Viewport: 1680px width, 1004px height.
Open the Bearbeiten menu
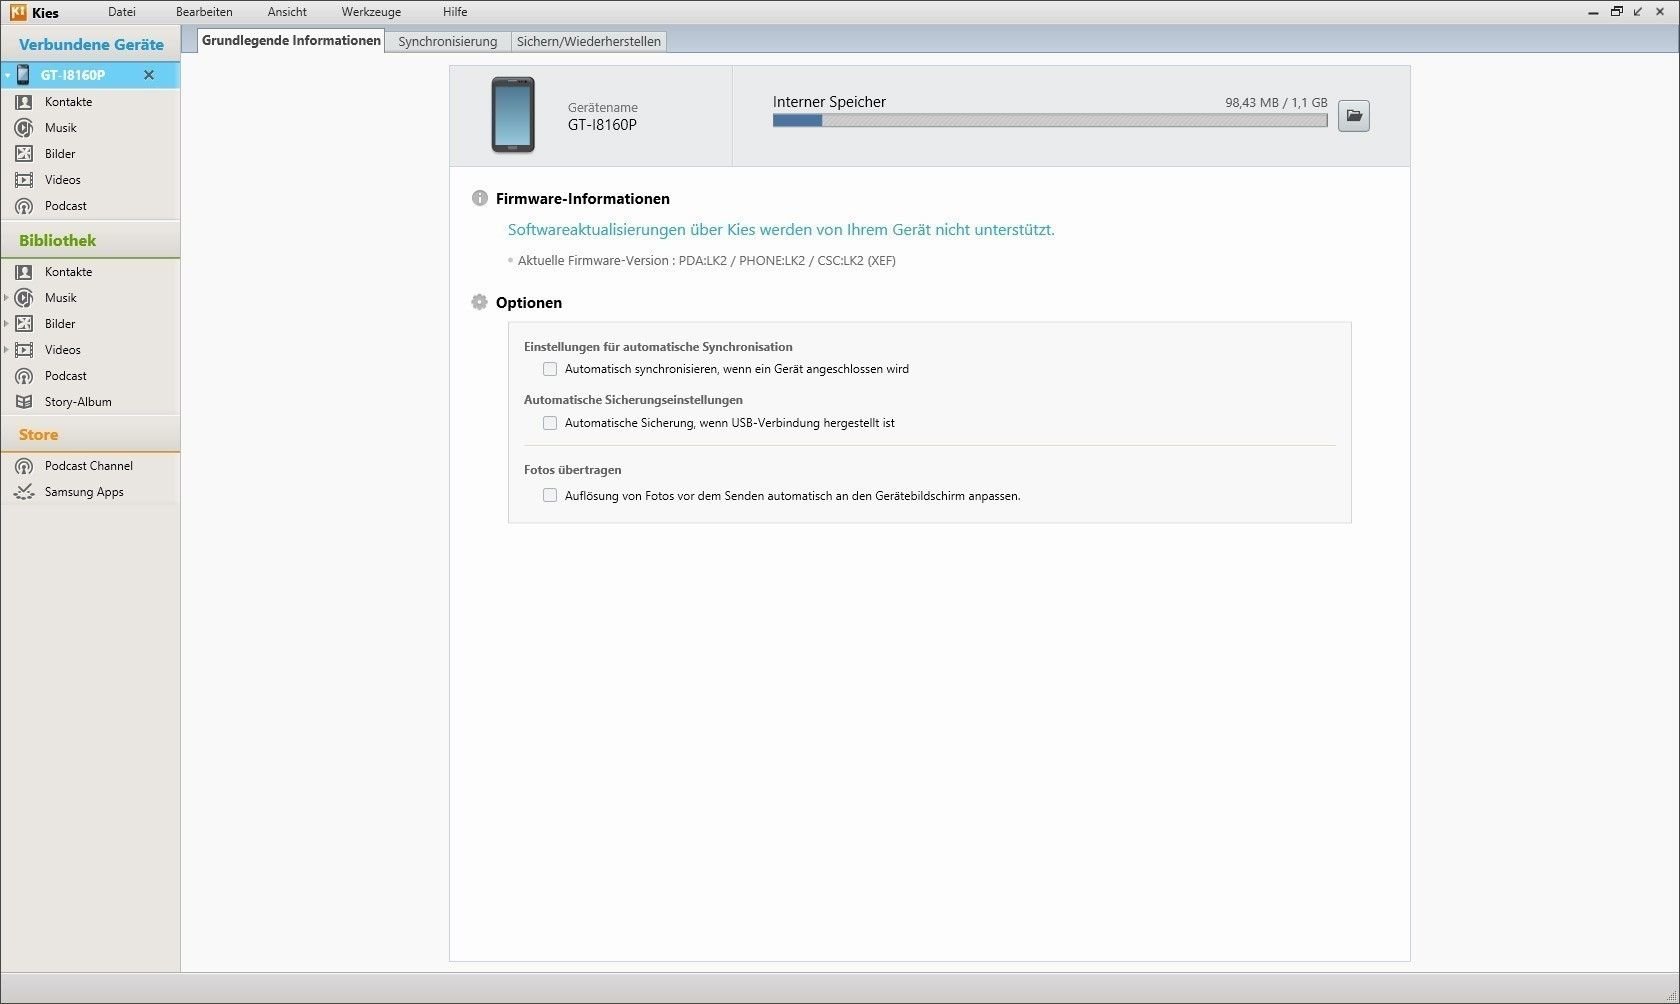(204, 12)
